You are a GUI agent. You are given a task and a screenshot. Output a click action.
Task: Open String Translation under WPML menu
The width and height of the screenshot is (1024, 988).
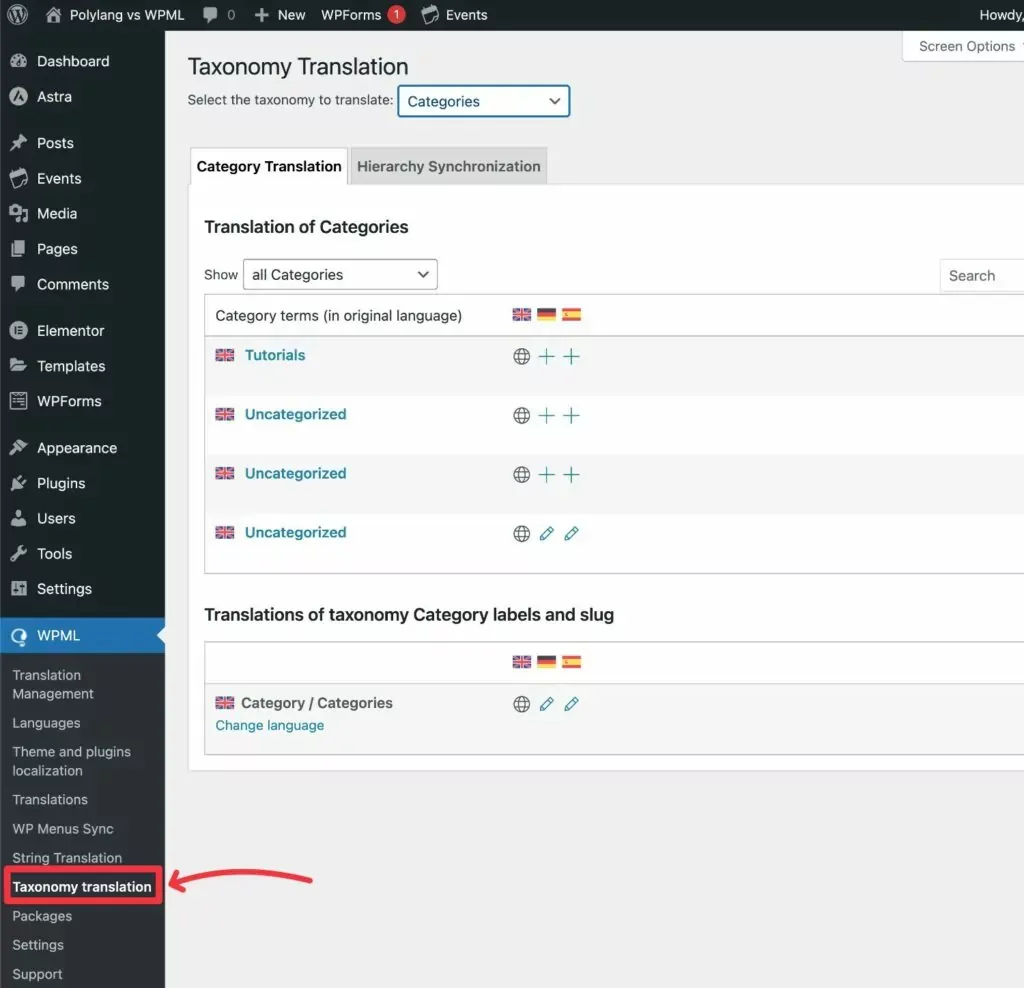pyautogui.click(x=67, y=858)
